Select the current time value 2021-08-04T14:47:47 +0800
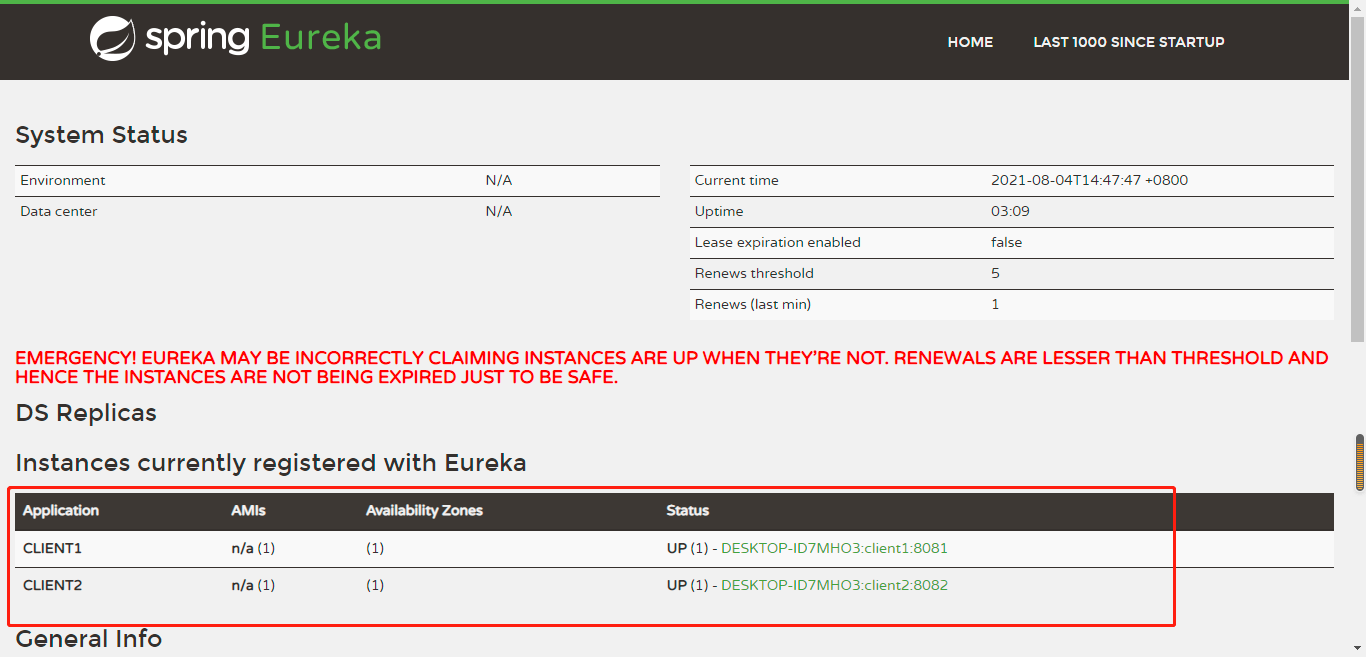Screen dimensions: 1366x657 1089,181
